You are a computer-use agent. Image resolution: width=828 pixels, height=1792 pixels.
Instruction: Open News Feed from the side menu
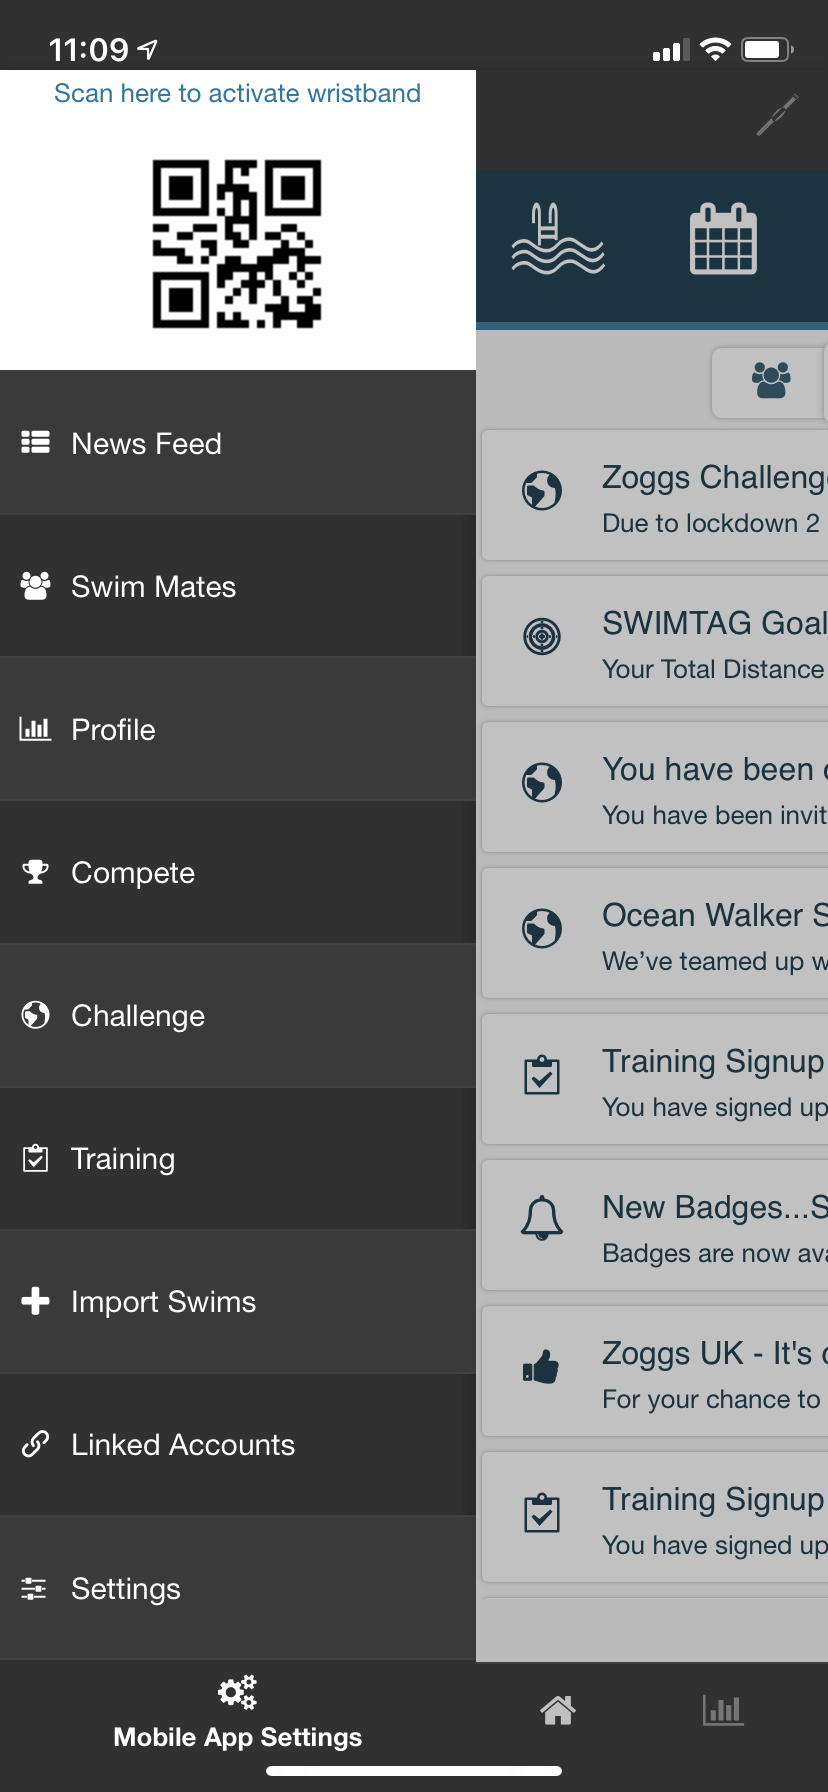point(146,444)
